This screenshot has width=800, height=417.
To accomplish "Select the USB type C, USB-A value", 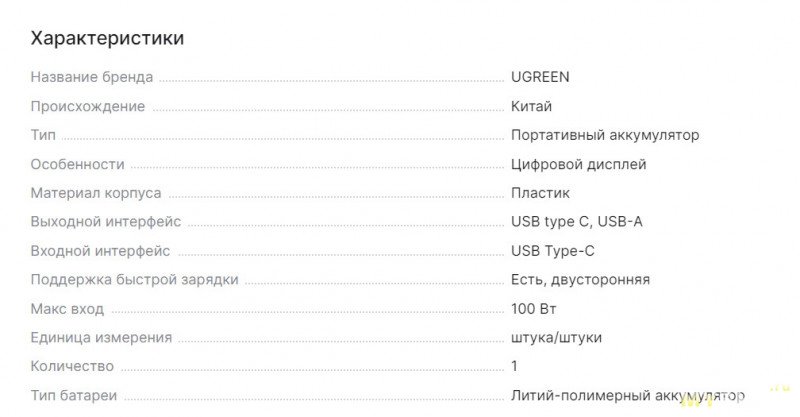I will (x=576, y=222).
